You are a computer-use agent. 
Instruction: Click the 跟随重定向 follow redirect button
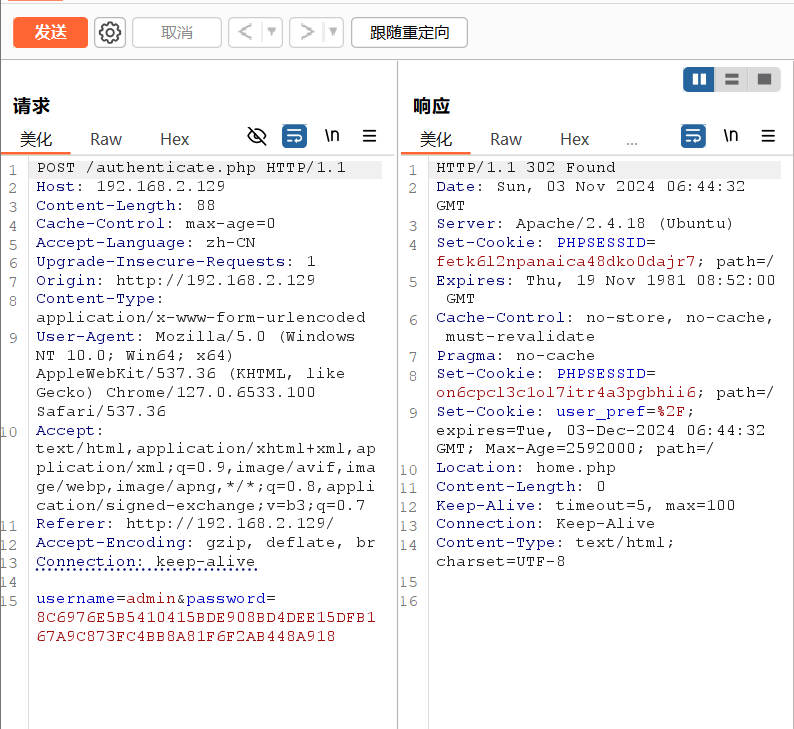(409, 33)
